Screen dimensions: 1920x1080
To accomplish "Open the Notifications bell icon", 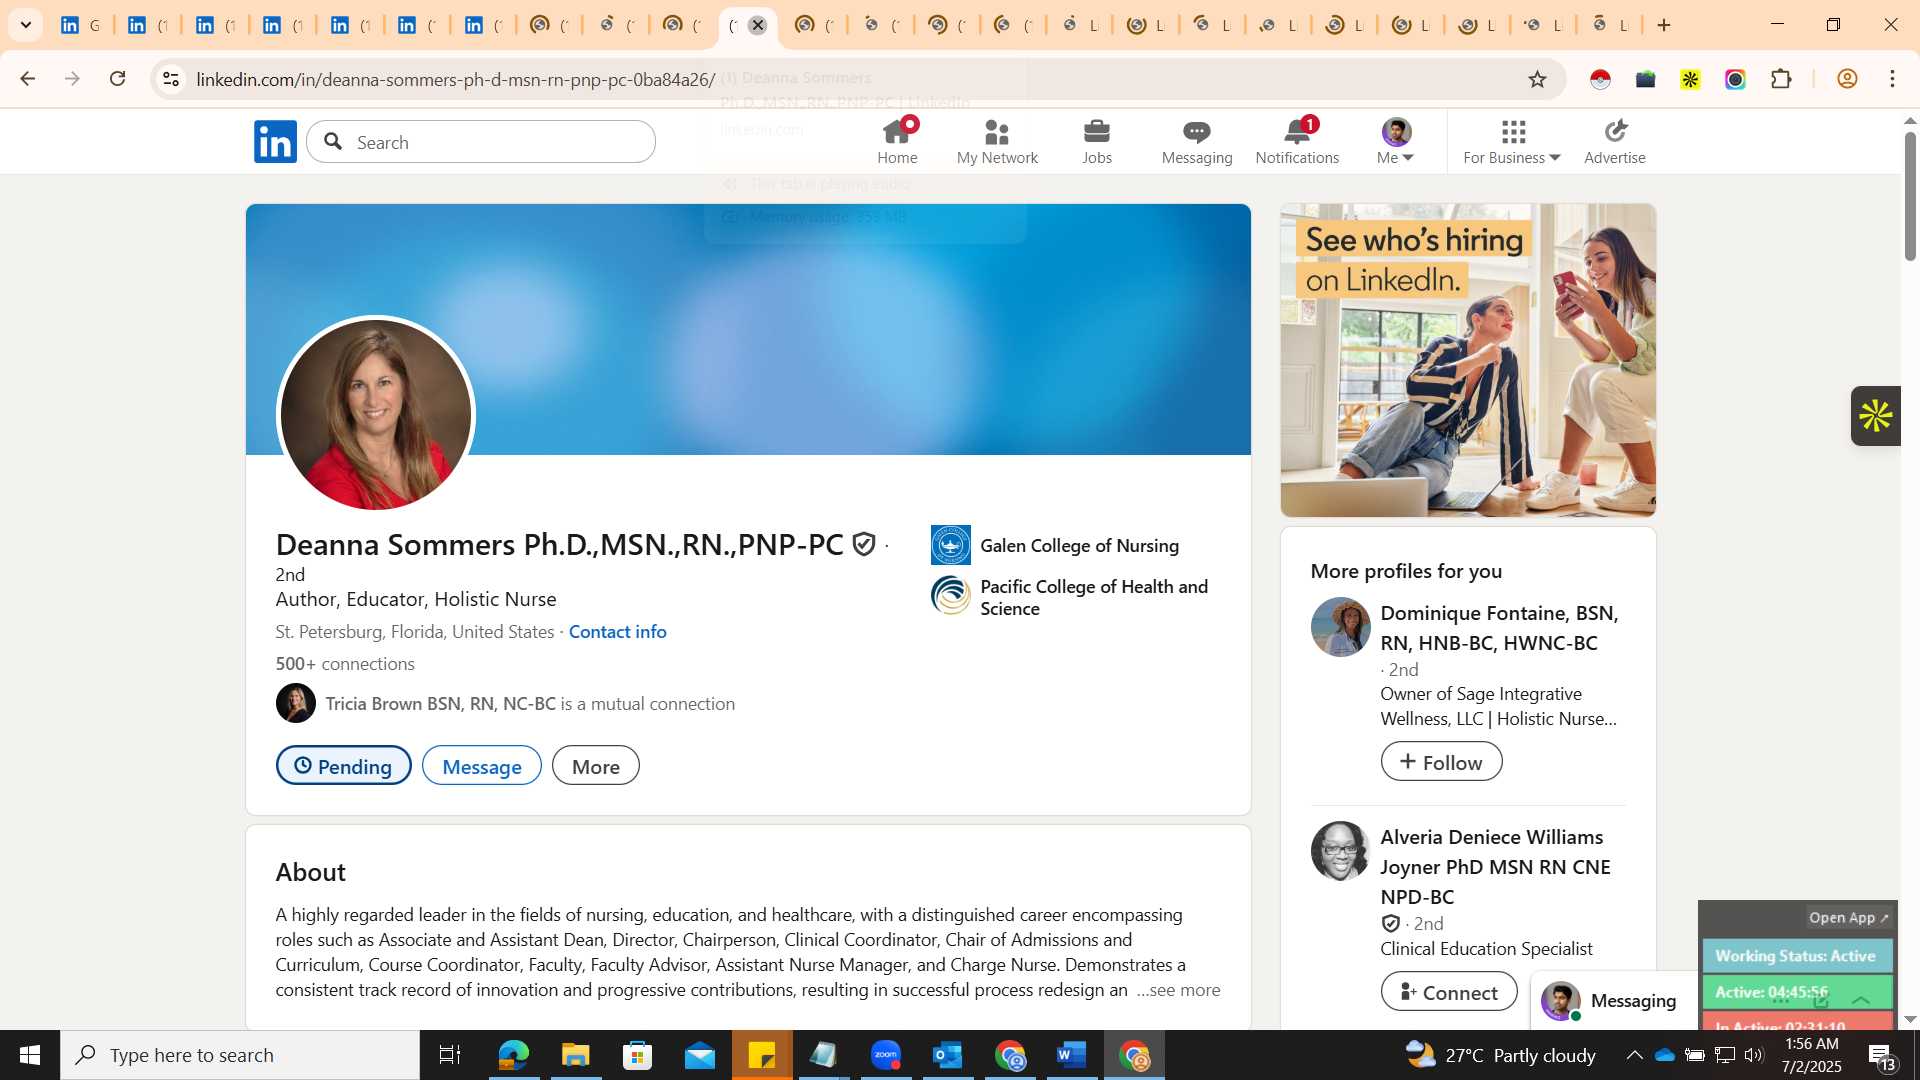I will (x=1297, y=141).
